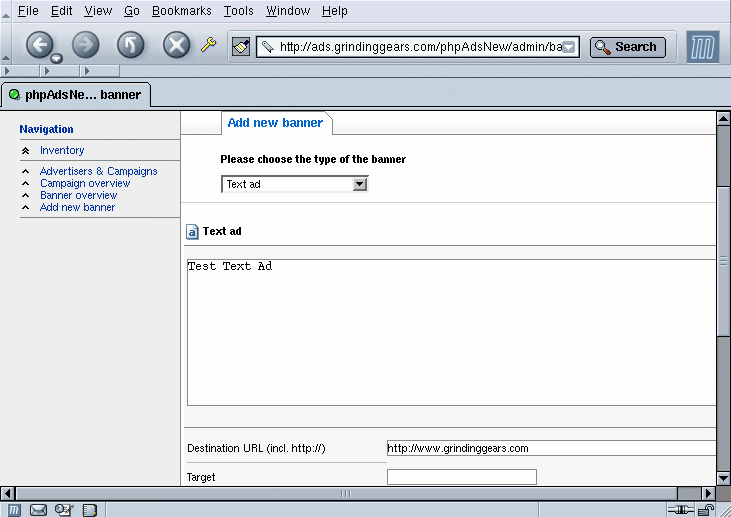
Task: Click the bookmark tag icon in the URL field
Action: click(267, 47)
